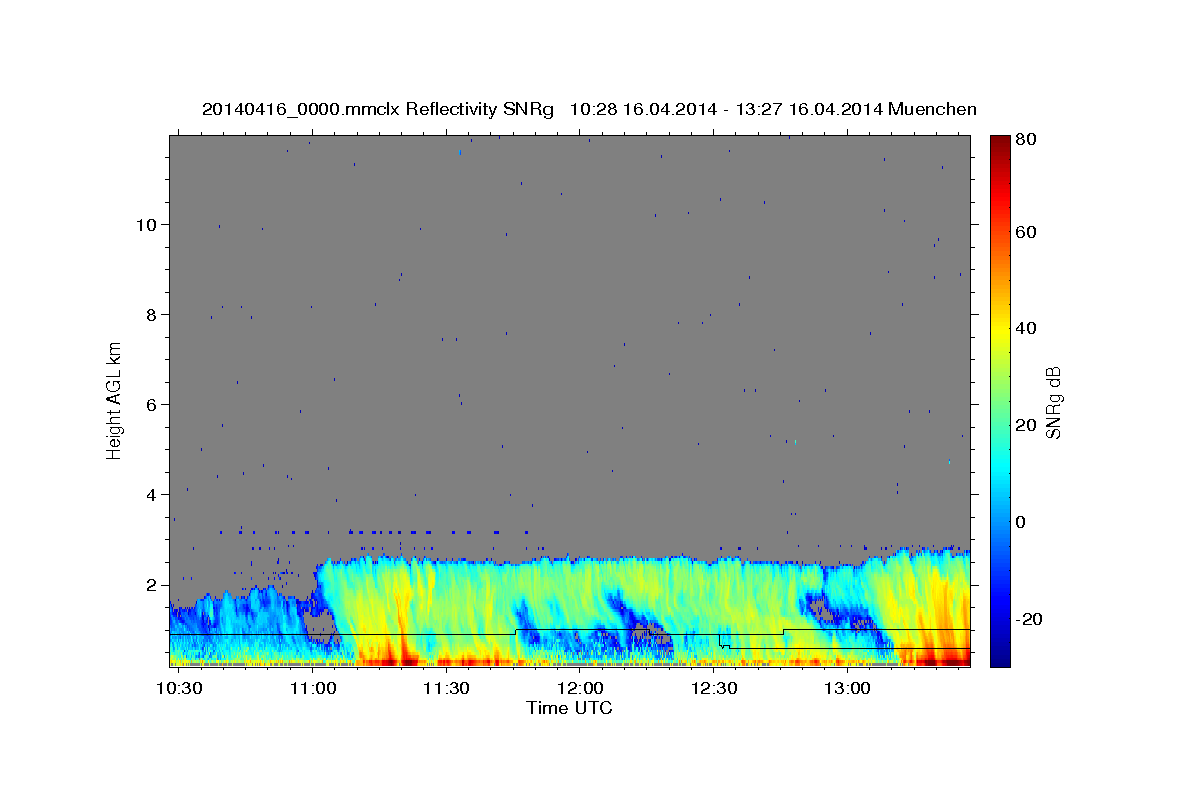Screen dimensions: 1200x800
Task: Click the colorbar -20 label
Action: [x=1029, y=619]
